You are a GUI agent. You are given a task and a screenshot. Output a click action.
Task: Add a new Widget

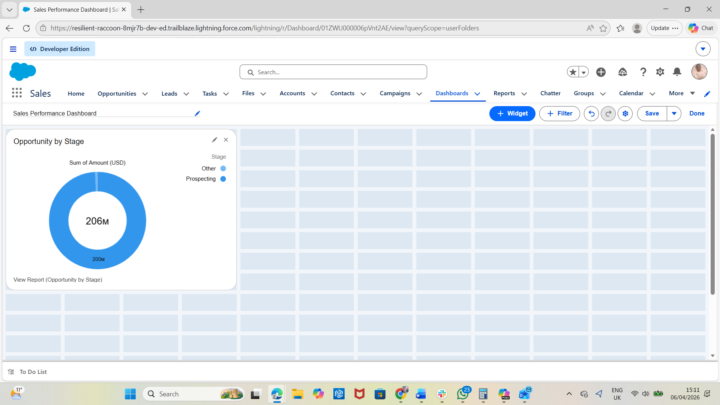tap(512, 113)
